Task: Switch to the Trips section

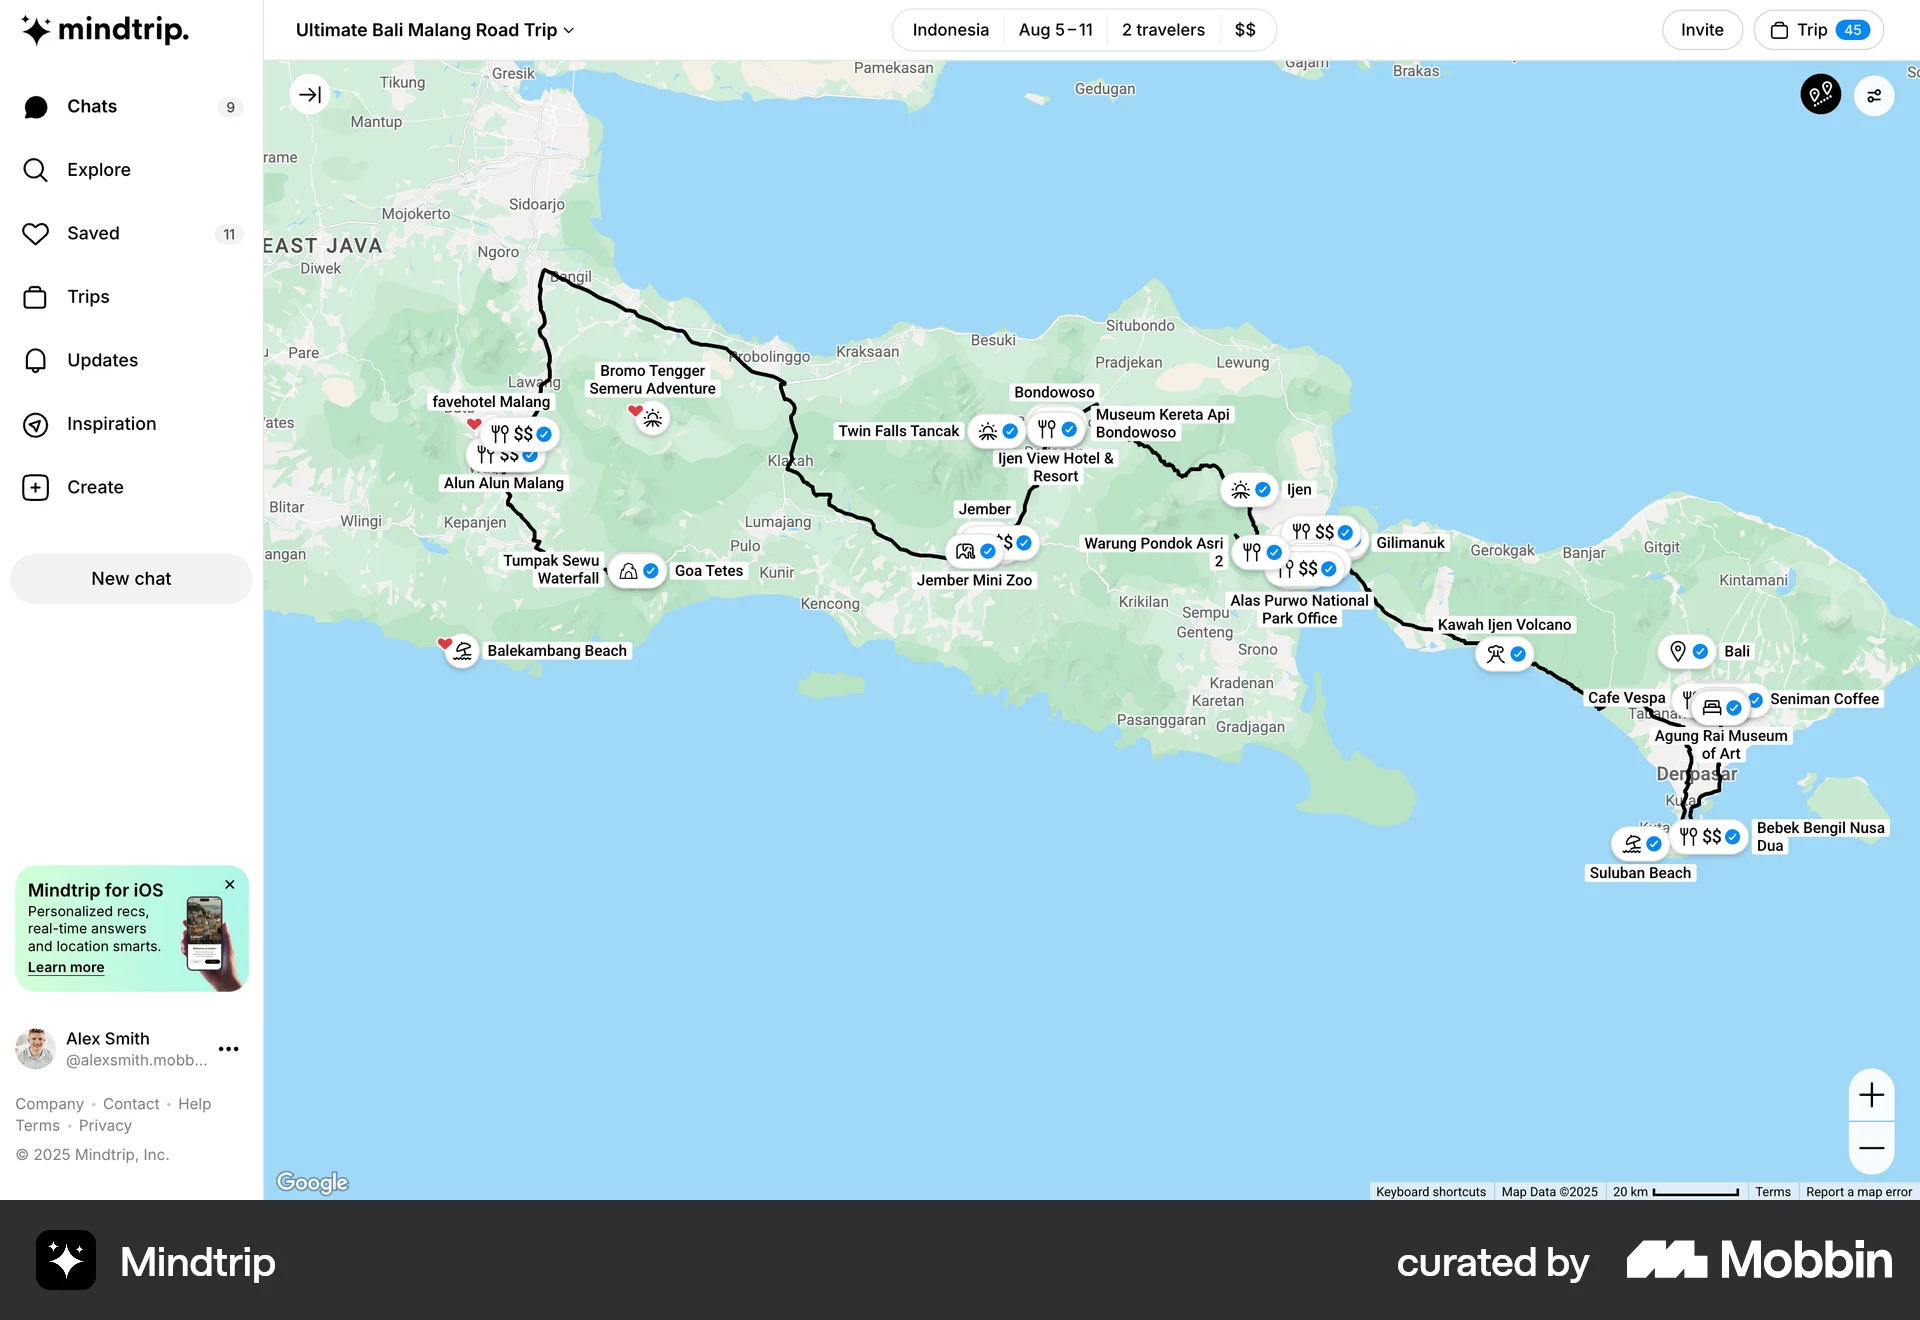Action: (36, 297)
